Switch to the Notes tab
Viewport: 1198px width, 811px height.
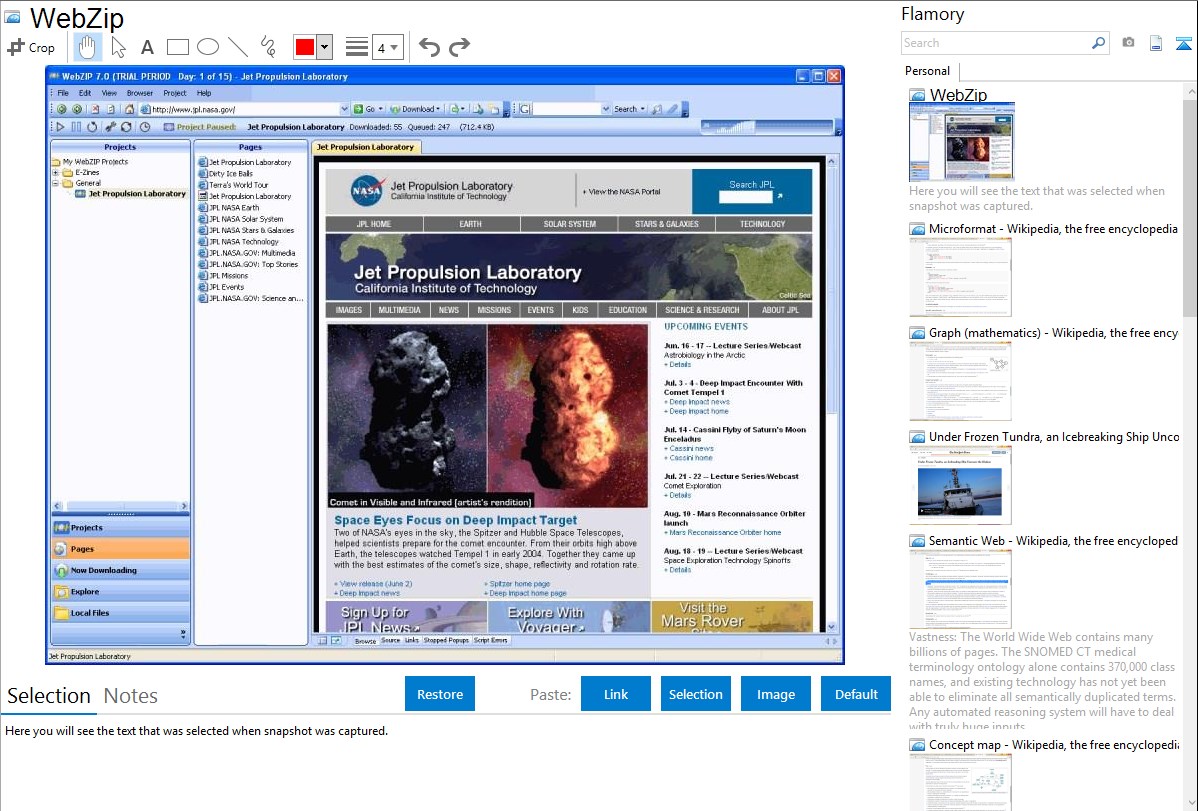point(131,696)
